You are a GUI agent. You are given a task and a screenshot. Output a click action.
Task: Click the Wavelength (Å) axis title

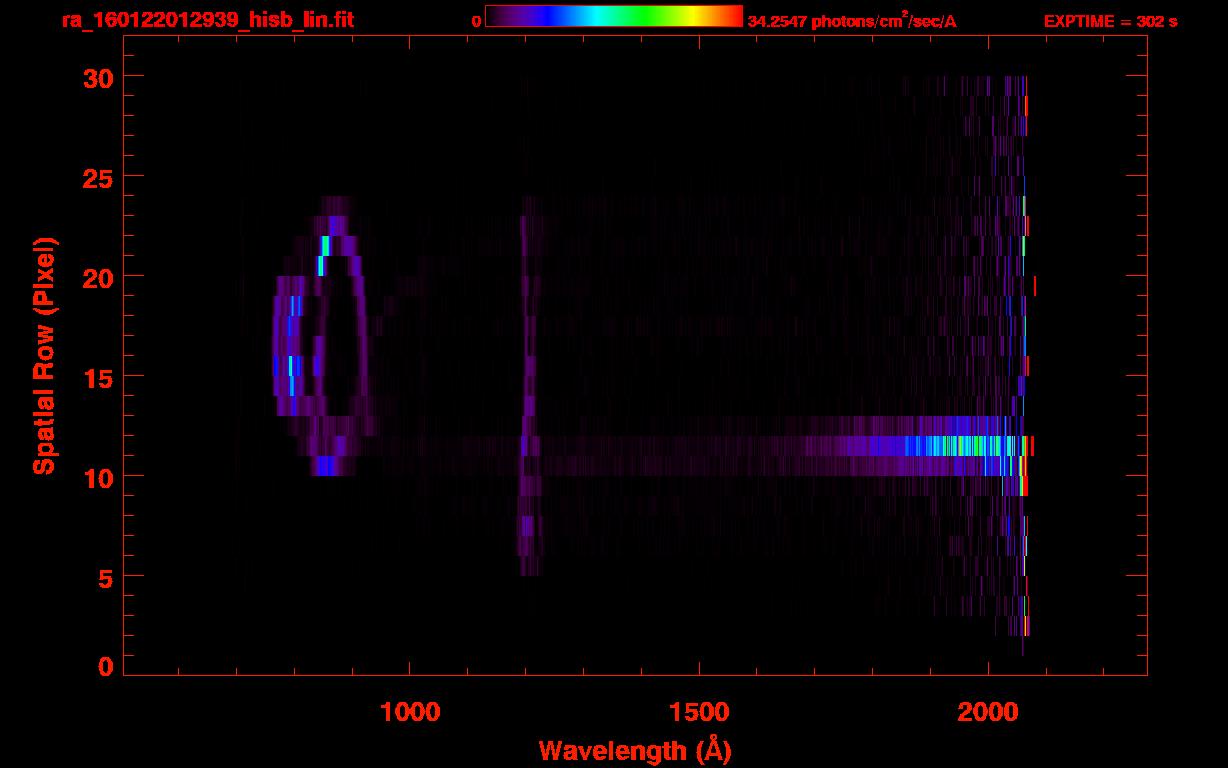(x=634, y=750)
